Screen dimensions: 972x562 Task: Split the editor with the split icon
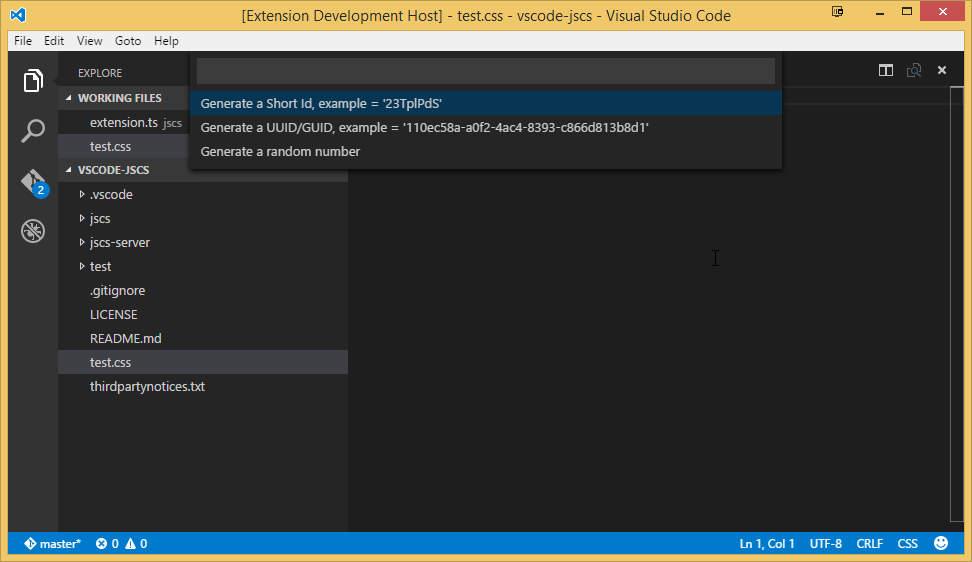[x=886, y=71]
